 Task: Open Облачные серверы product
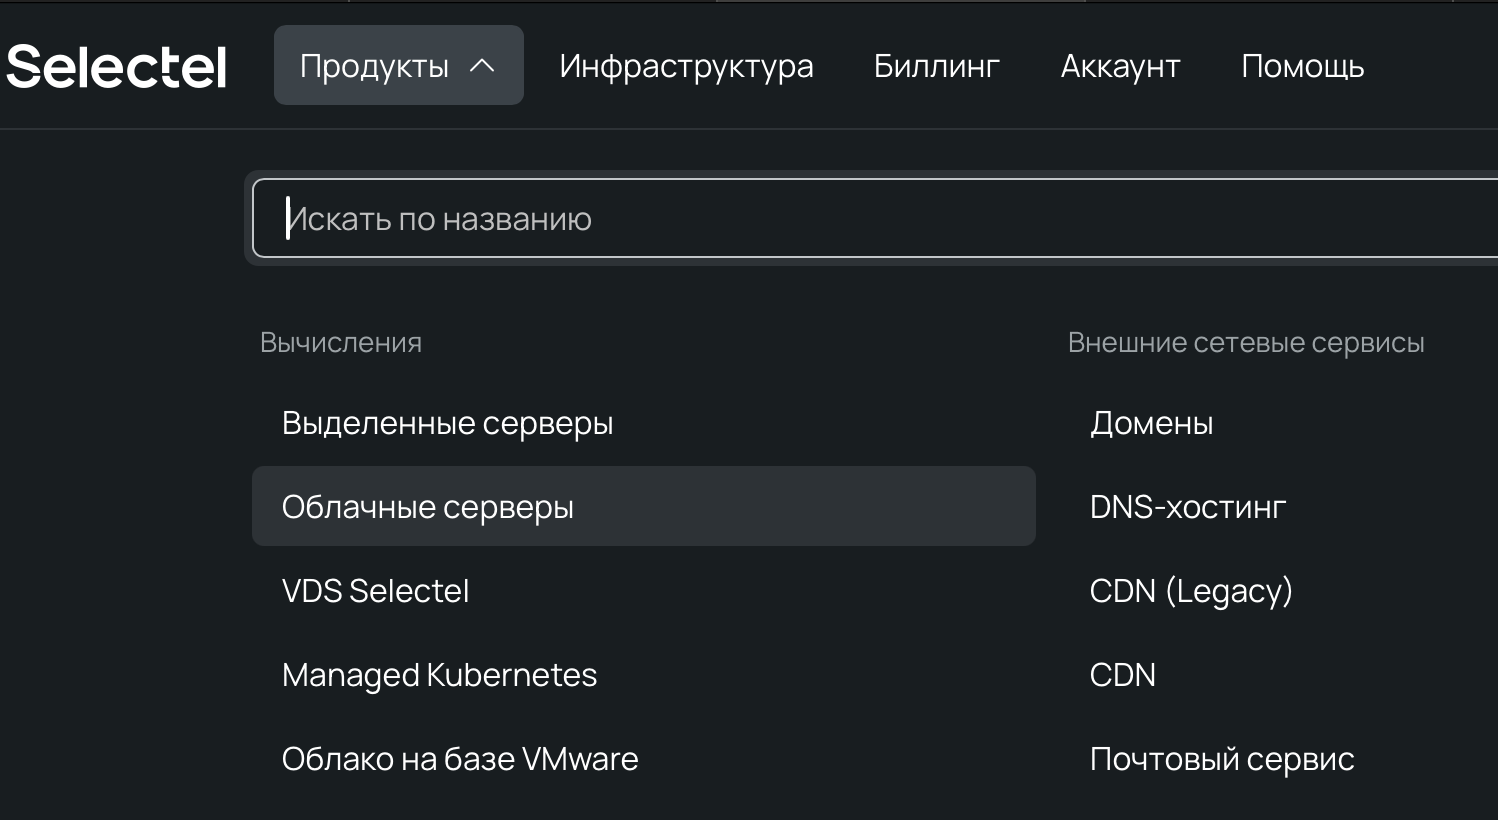pyautogui.click(x=644, y=506)
